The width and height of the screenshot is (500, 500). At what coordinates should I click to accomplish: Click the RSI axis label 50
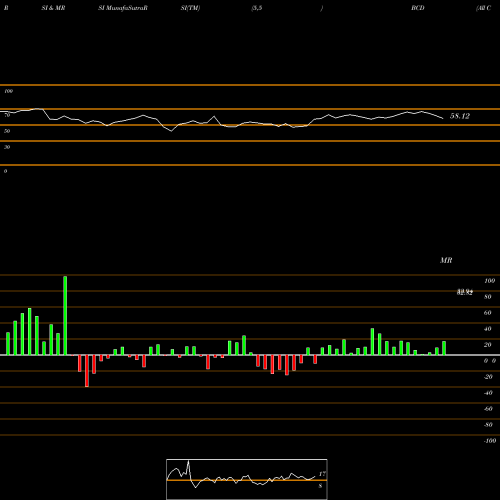point(7,131)
